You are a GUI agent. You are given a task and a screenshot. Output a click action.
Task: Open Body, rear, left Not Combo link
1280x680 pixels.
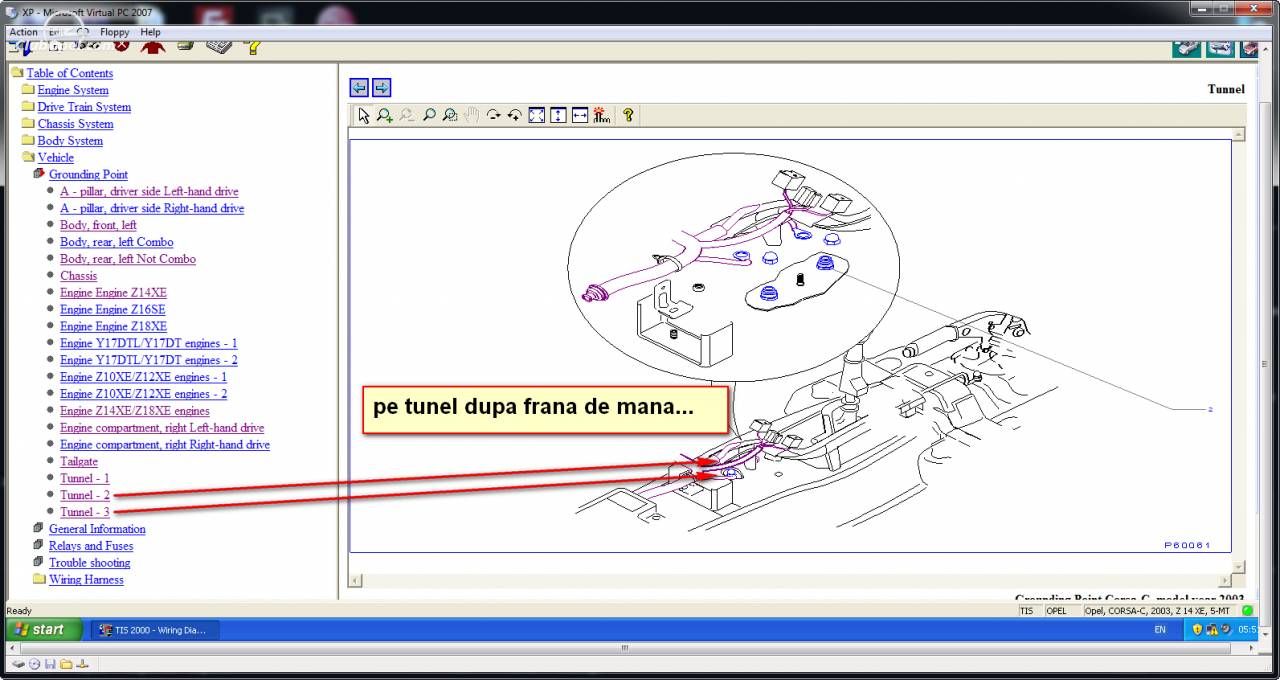tap(128, 259)
